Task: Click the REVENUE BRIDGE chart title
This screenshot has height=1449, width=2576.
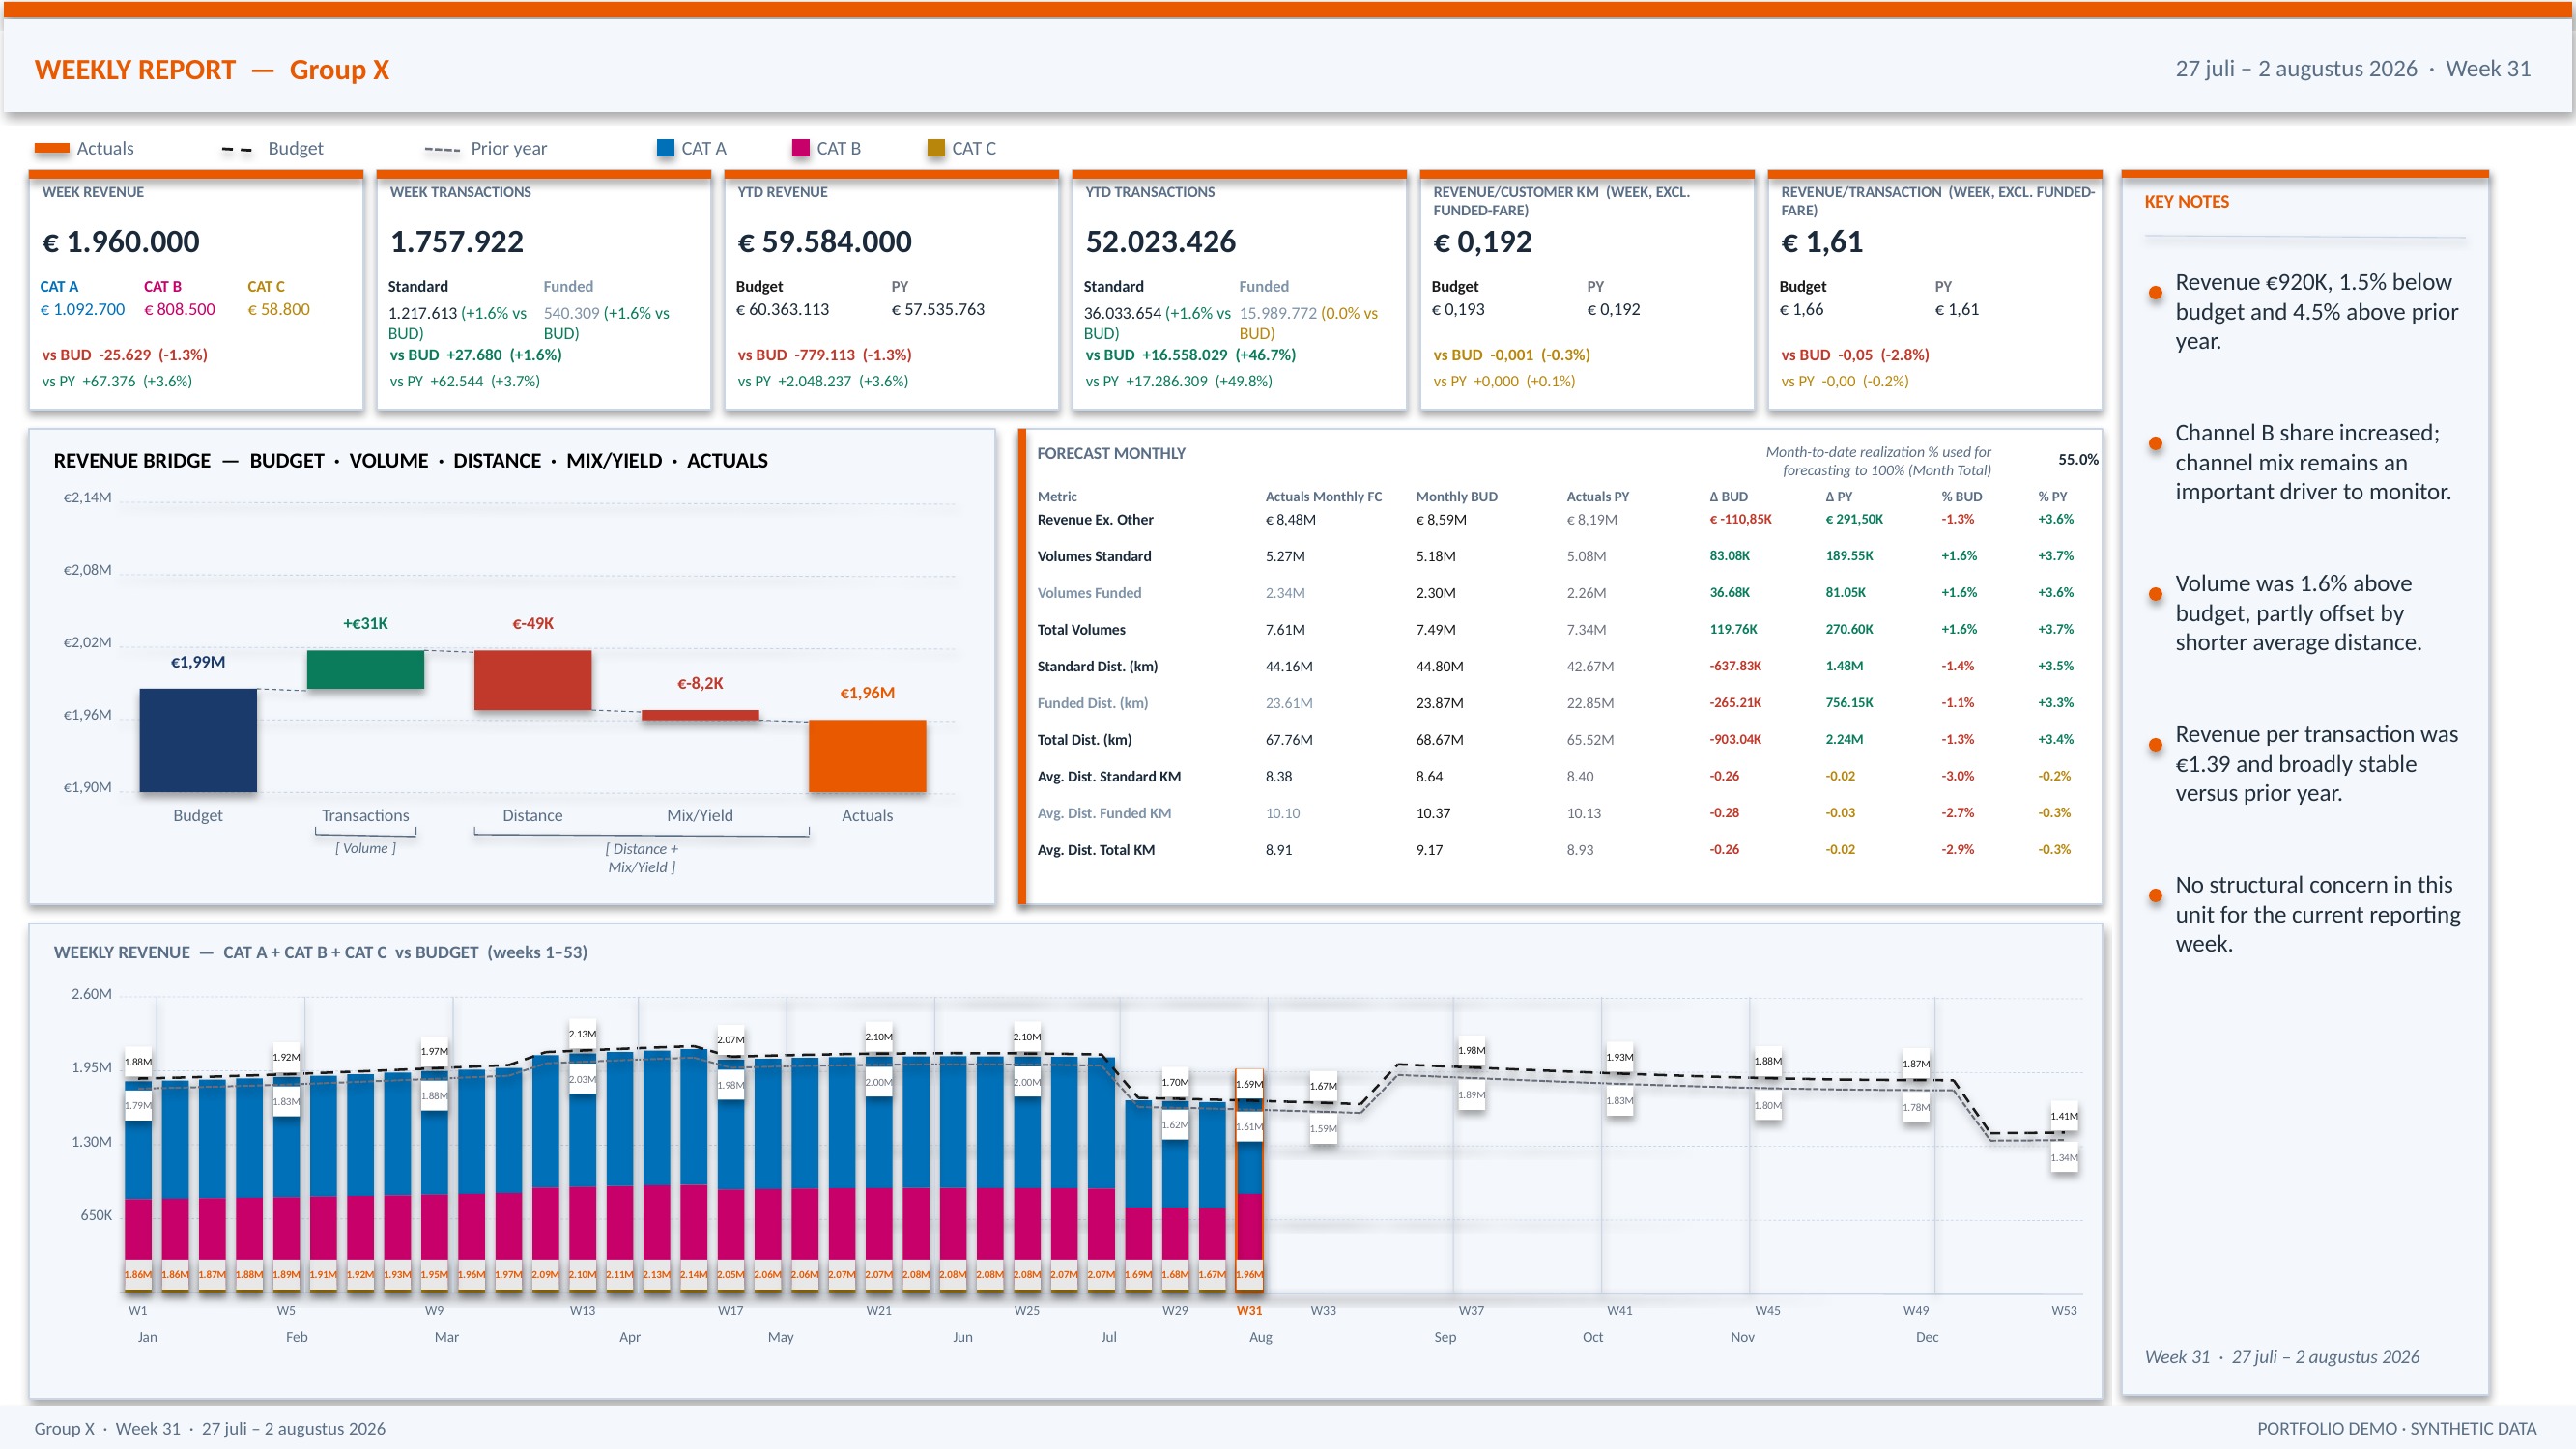Action: pyautogui.click(x=411, y=461)
